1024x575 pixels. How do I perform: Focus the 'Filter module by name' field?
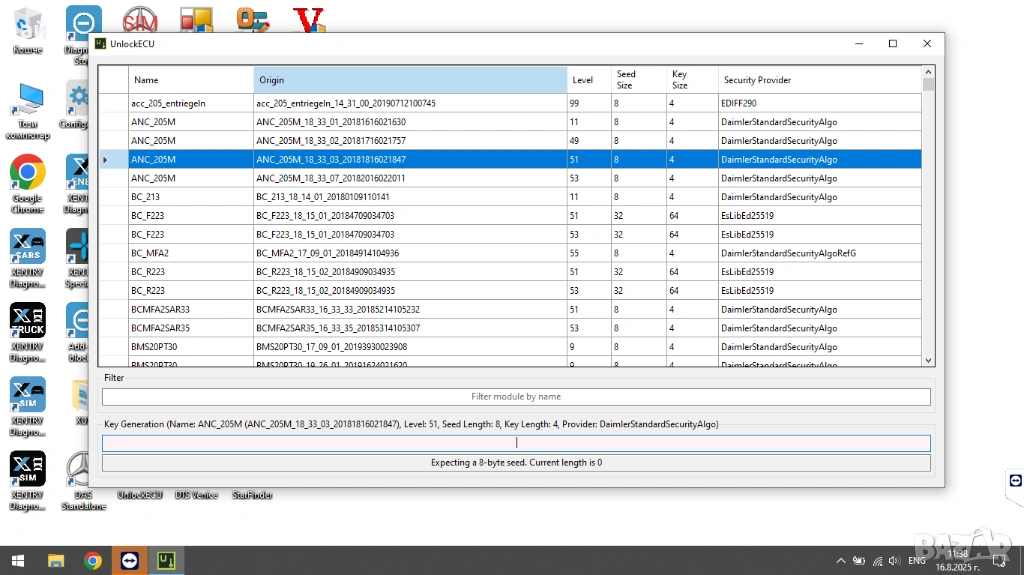click(516, 397)
